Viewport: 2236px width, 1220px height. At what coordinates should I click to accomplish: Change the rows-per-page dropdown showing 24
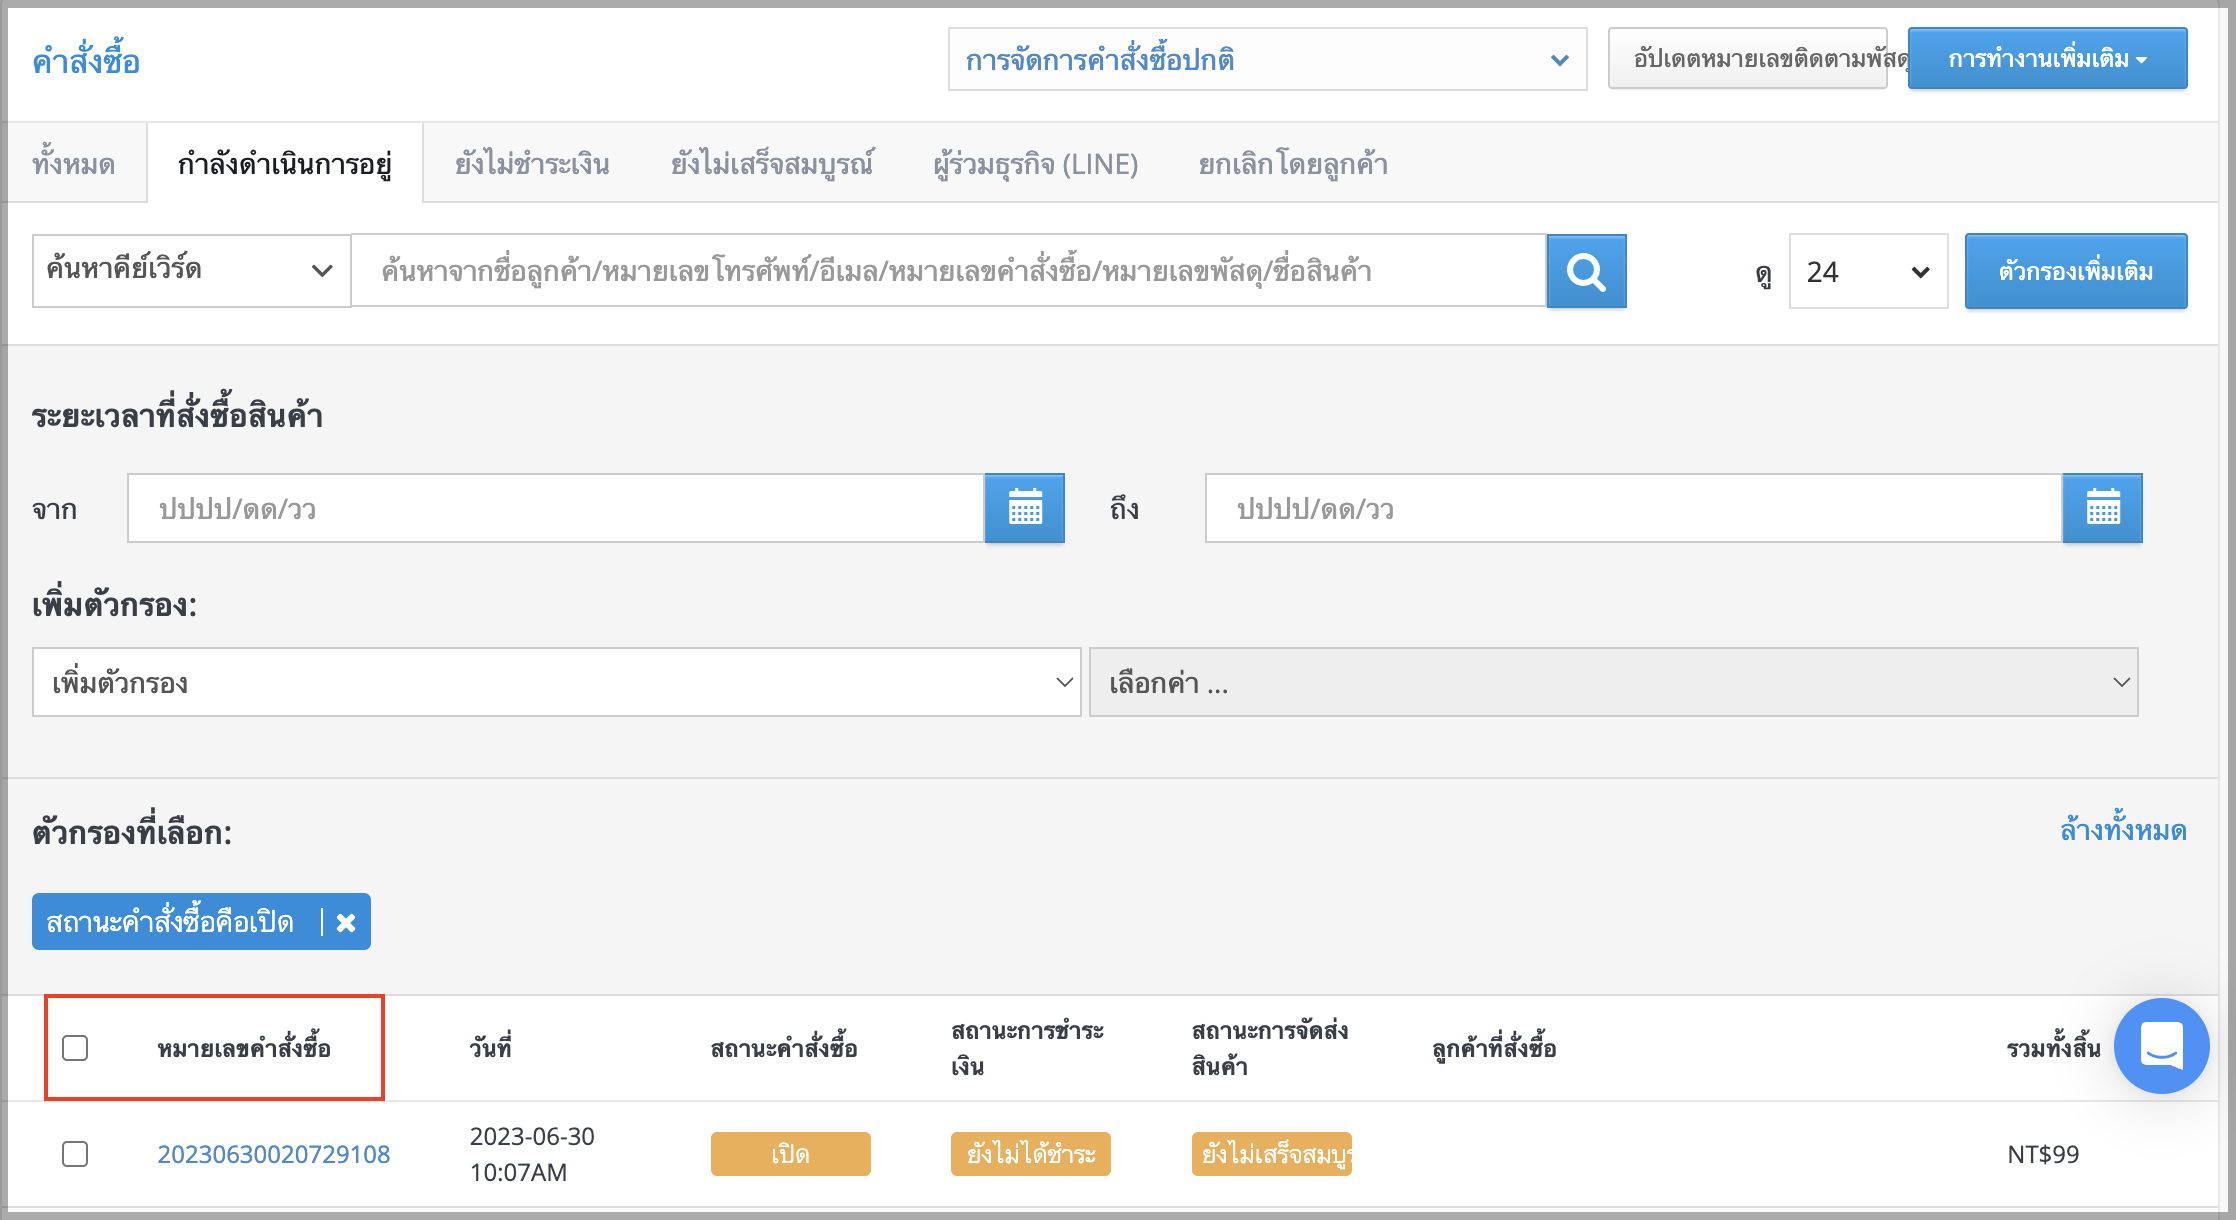pos(1868,271)
